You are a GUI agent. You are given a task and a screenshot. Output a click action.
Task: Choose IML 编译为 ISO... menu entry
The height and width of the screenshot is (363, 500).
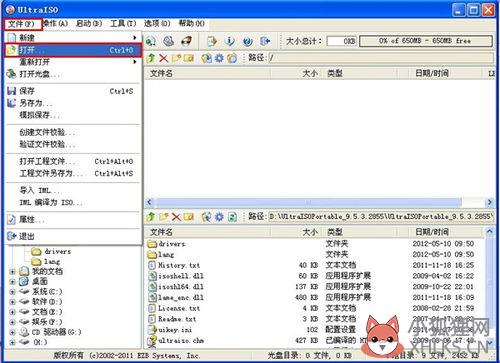pos(73,202)
